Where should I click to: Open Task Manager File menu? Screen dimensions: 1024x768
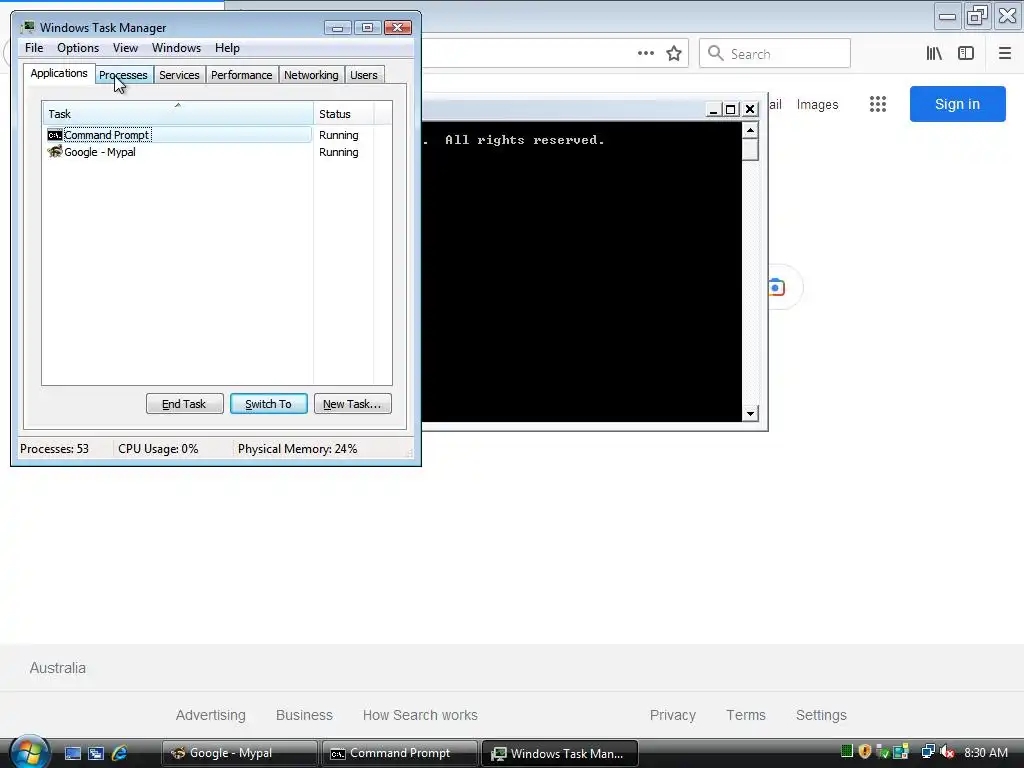(34, 48)
